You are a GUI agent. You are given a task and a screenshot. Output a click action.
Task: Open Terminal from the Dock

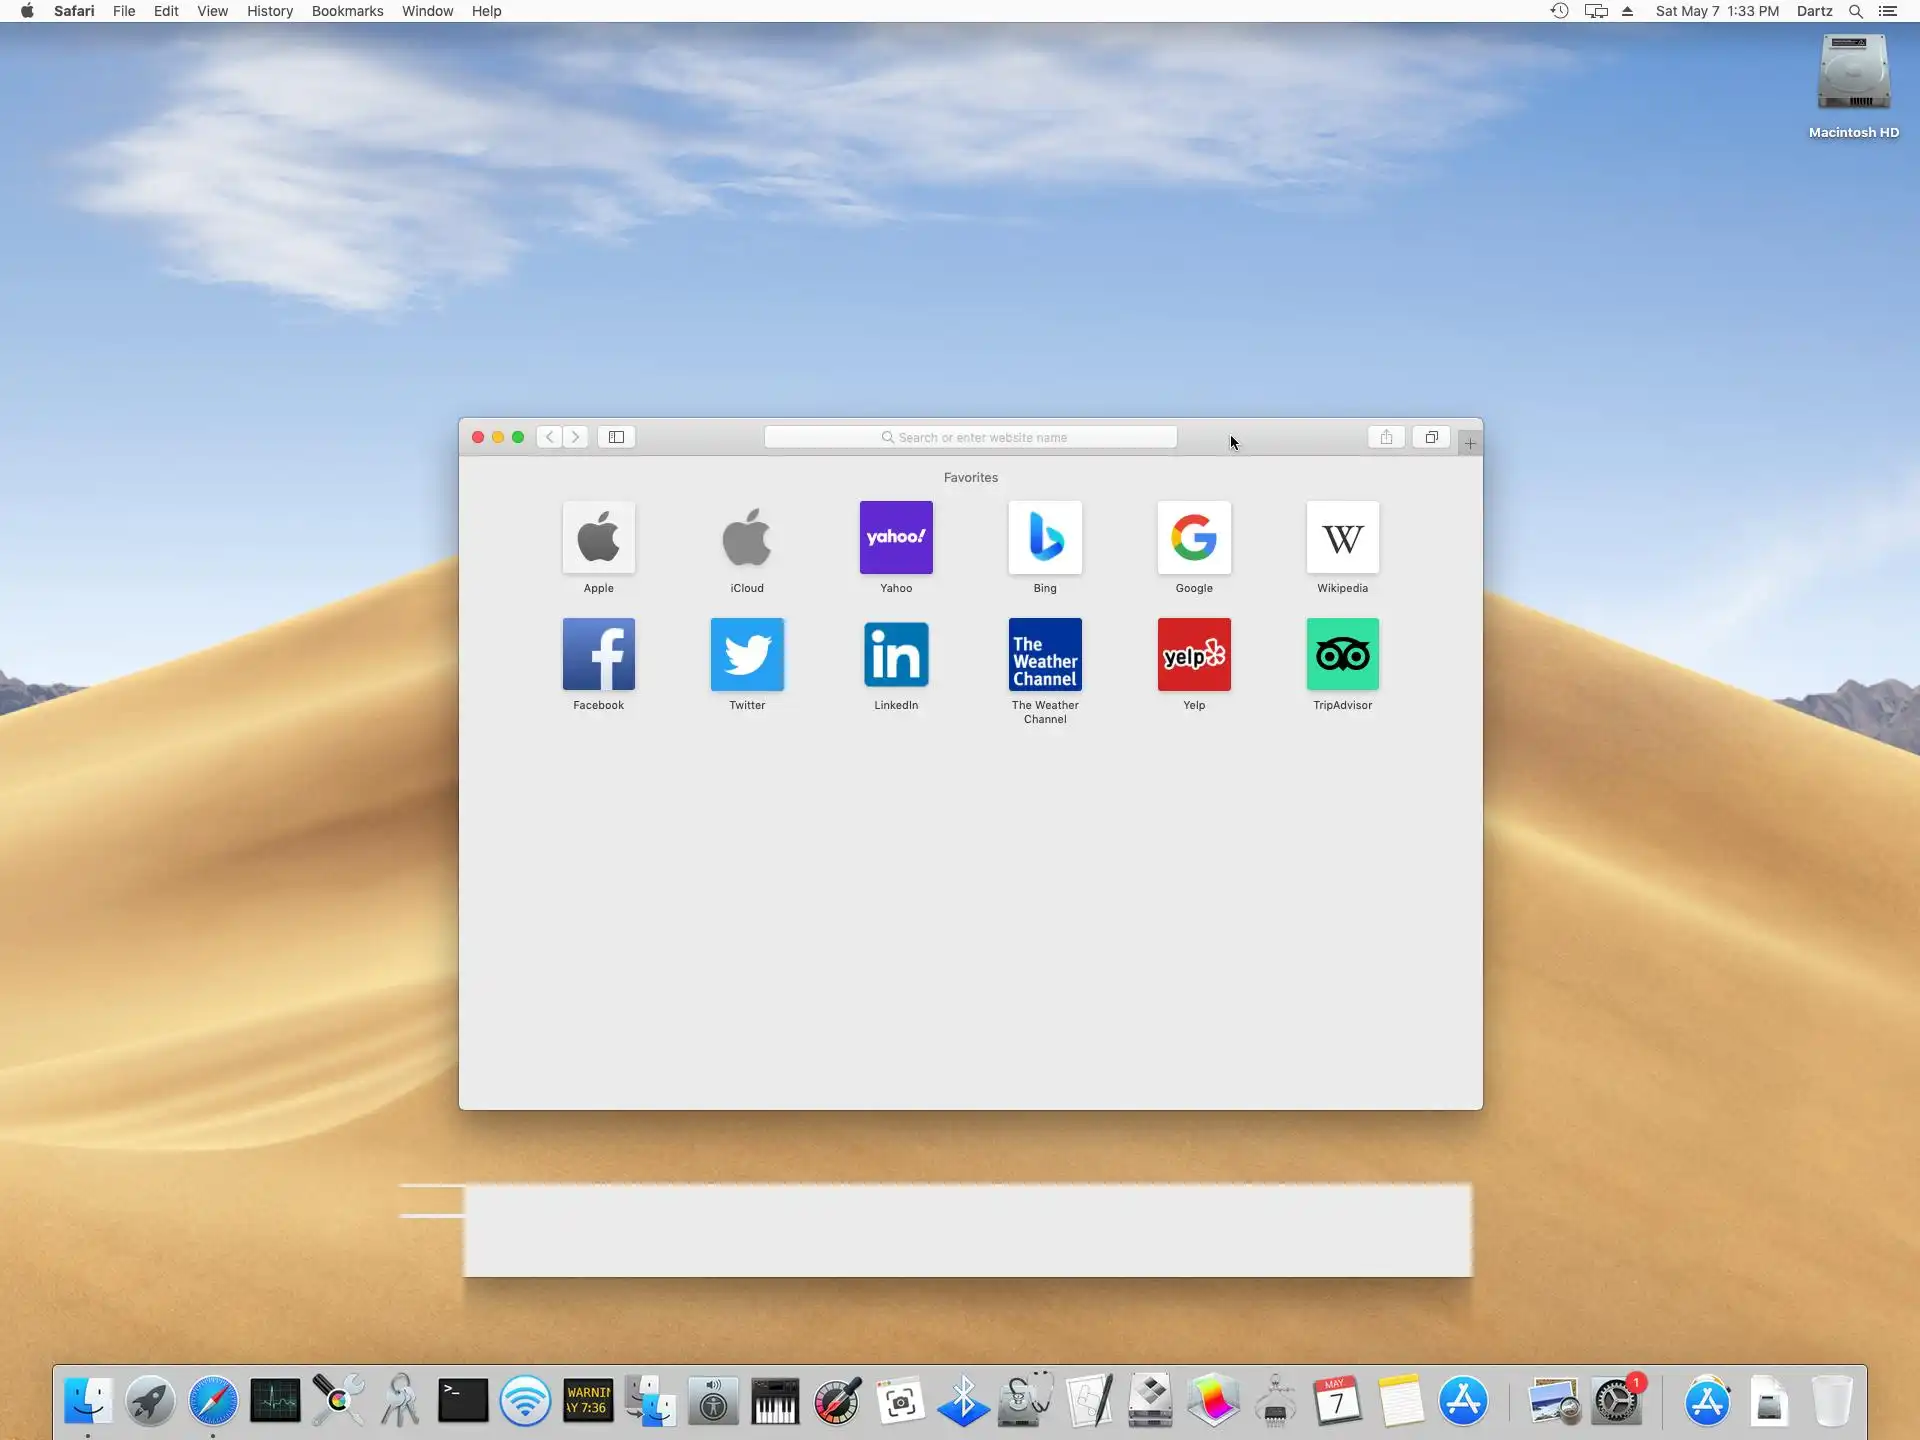tap(463, 1400)
